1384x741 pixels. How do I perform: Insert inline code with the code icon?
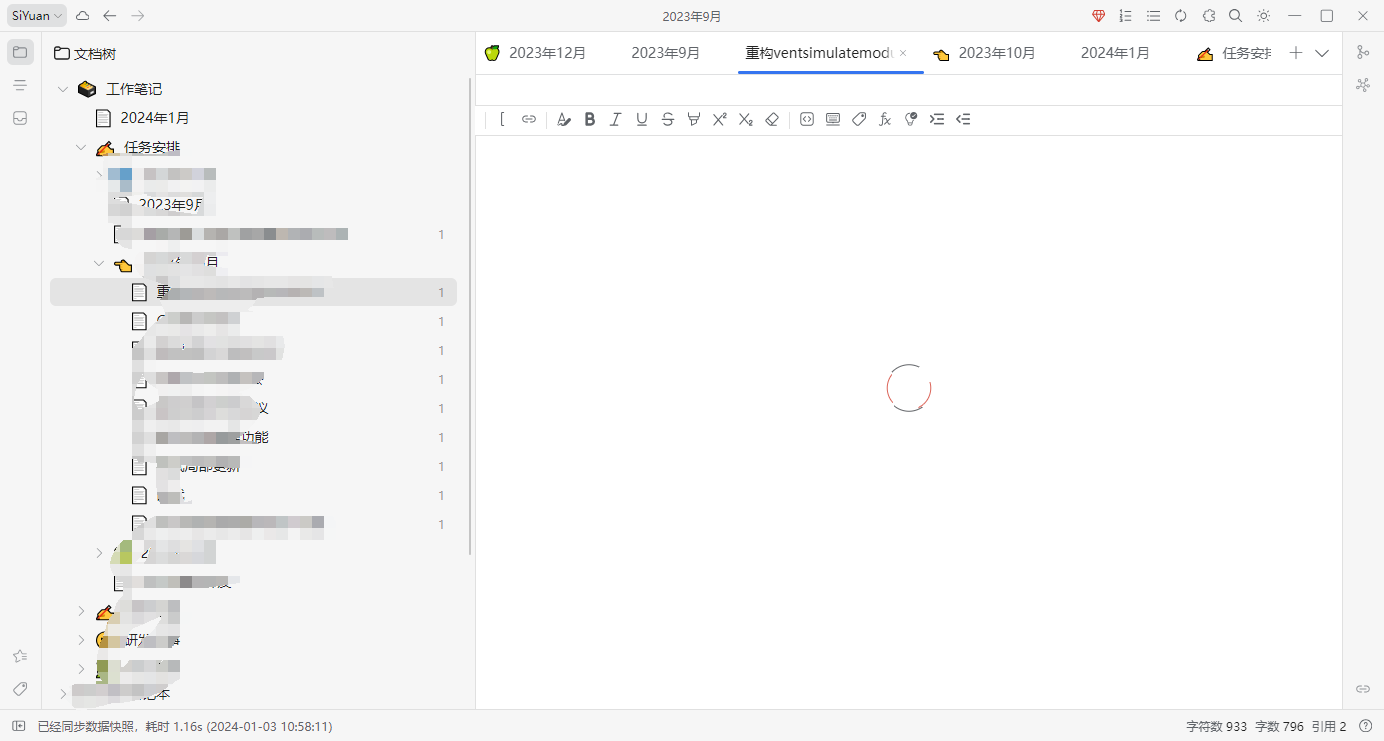click(807, 120)
